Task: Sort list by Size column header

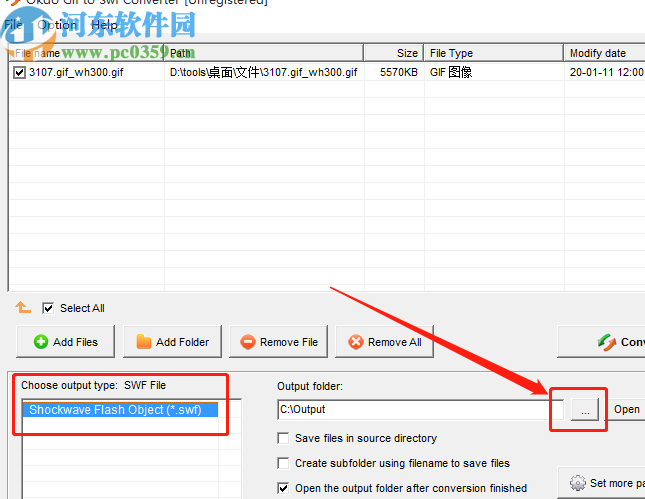Action: (394, 53)
